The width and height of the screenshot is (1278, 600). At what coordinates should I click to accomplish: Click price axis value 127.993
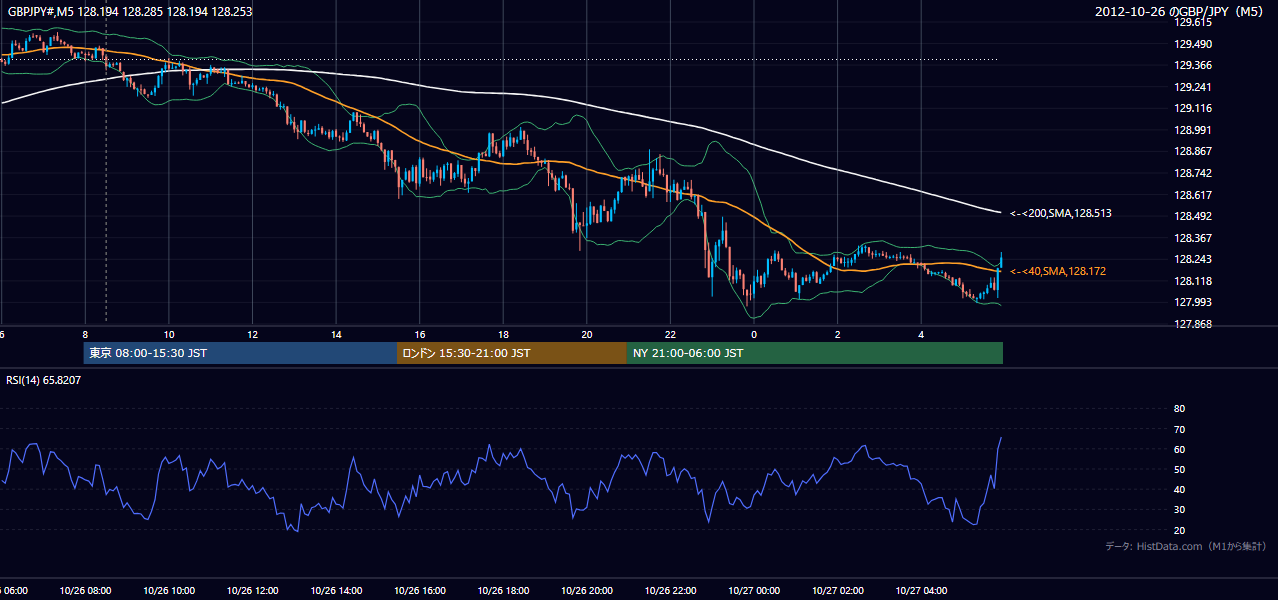tap(1193, 303)
